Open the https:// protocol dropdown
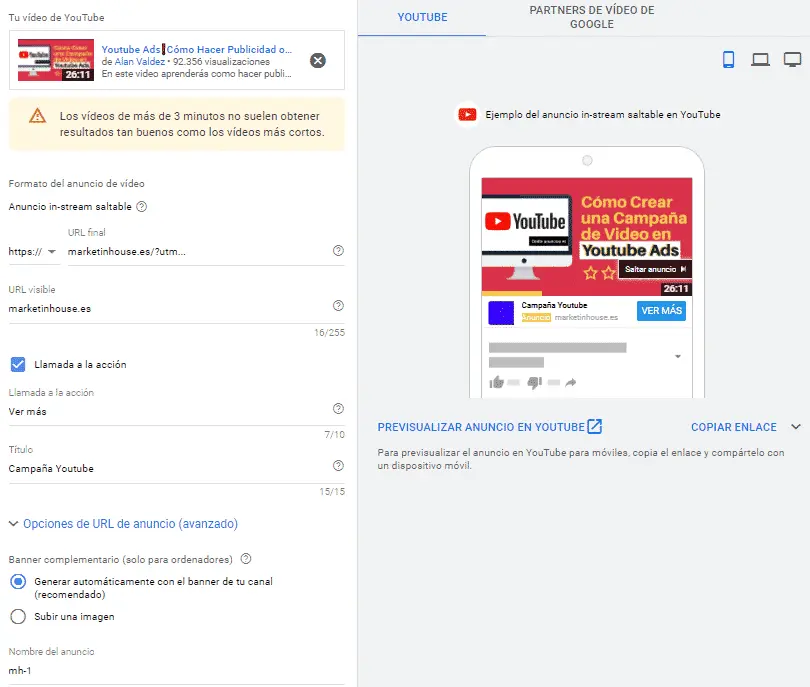This screenshot has height=687, width=810. pos(33,251)
